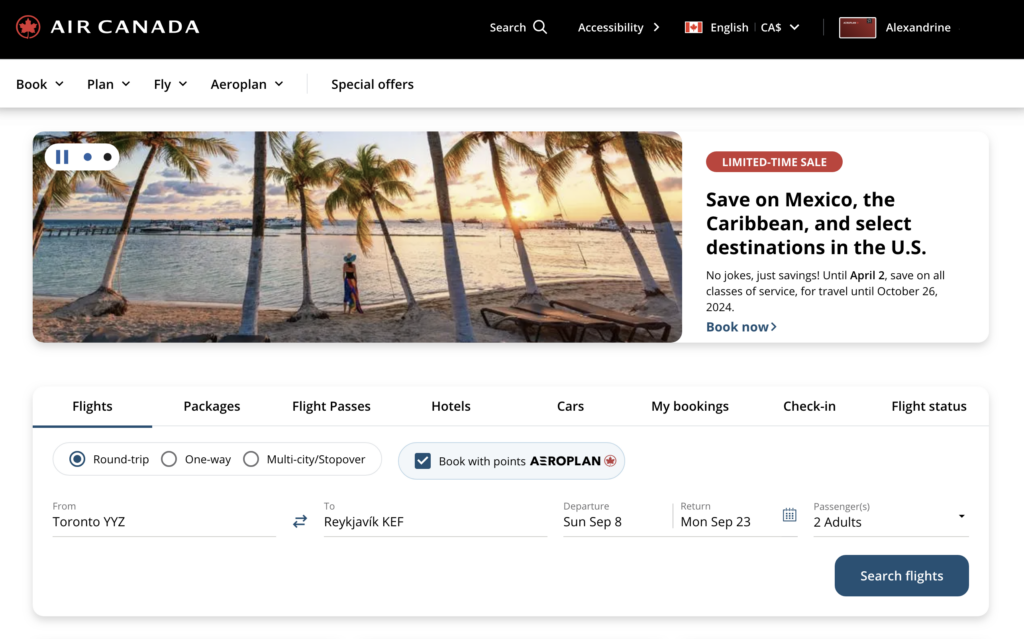Follow the Book now sale link
Image resolution: width=1024 pixels, height=639 pixels.
coord(737,326)
